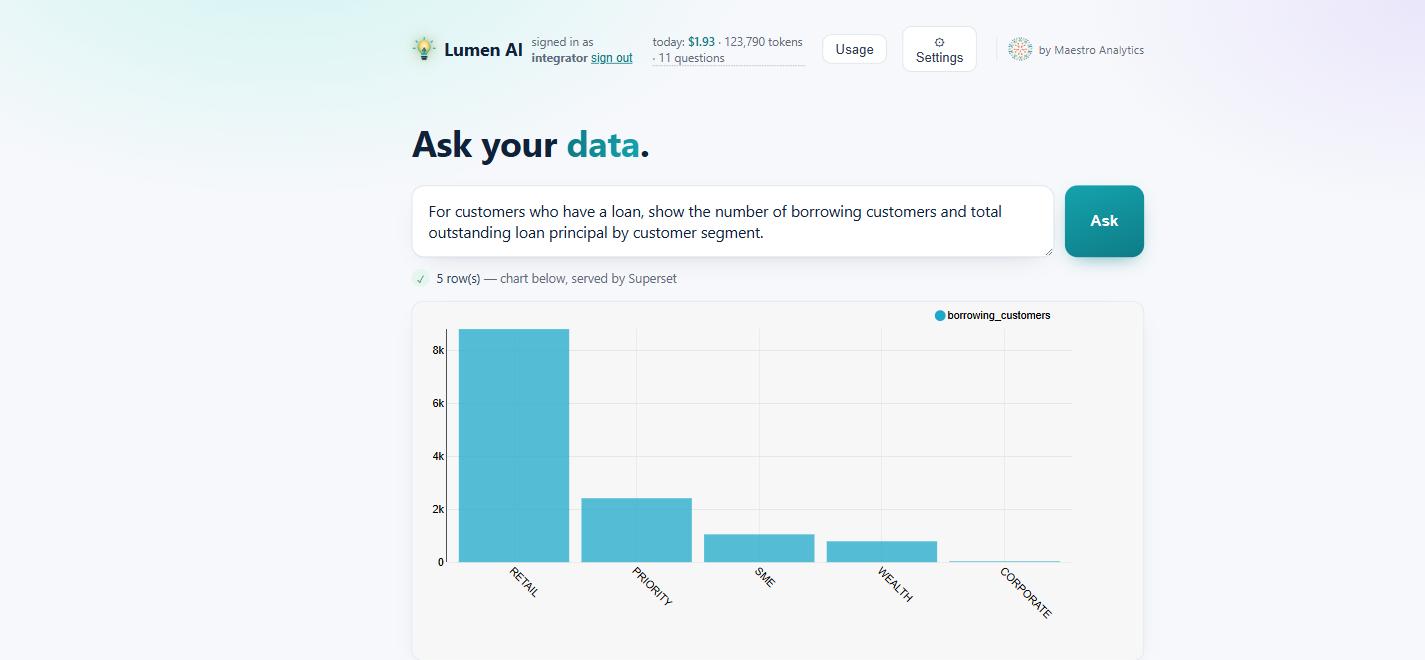The height and width of the screenshot is (660, 1425).
Task: Click the 'integrator' username text
Action: [x=559, y=58]
